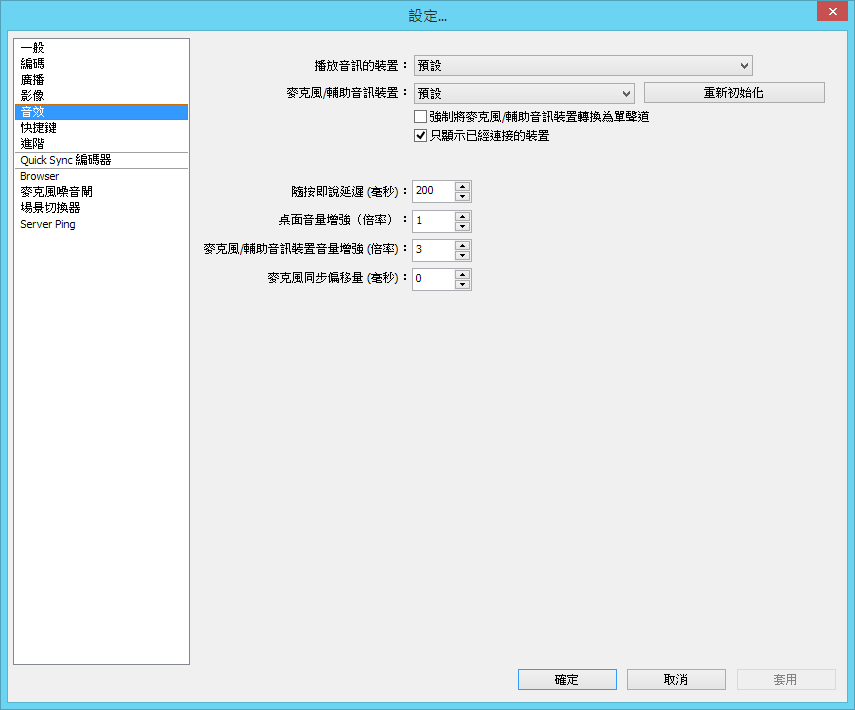The height and width of the screenshot is (710, 855).
Task: Open Server Ping settings
Action: 101,224
